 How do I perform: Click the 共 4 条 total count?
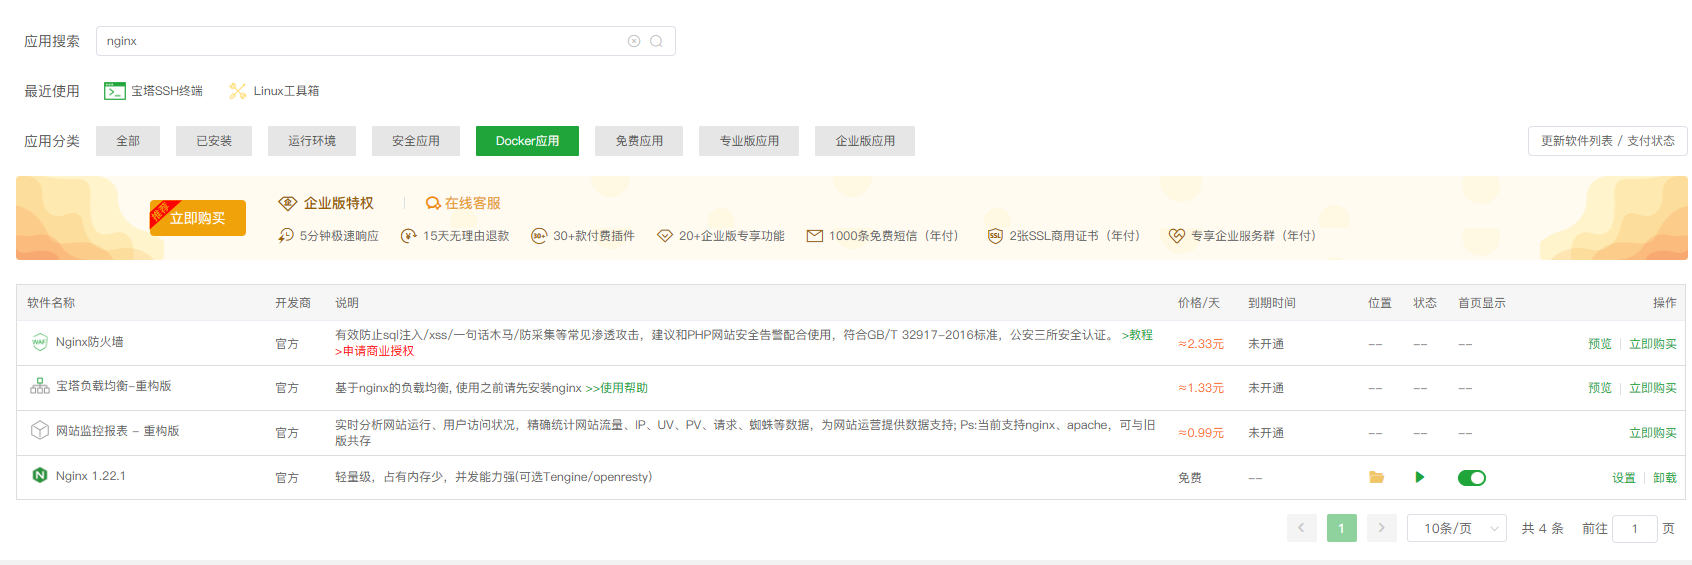click(x=1543, y=528)
